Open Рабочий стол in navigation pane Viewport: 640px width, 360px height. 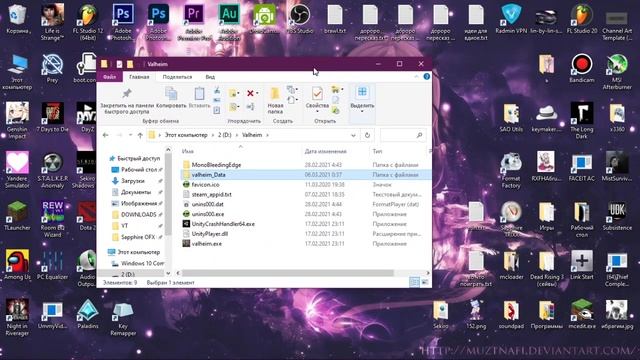pos(139,169)
